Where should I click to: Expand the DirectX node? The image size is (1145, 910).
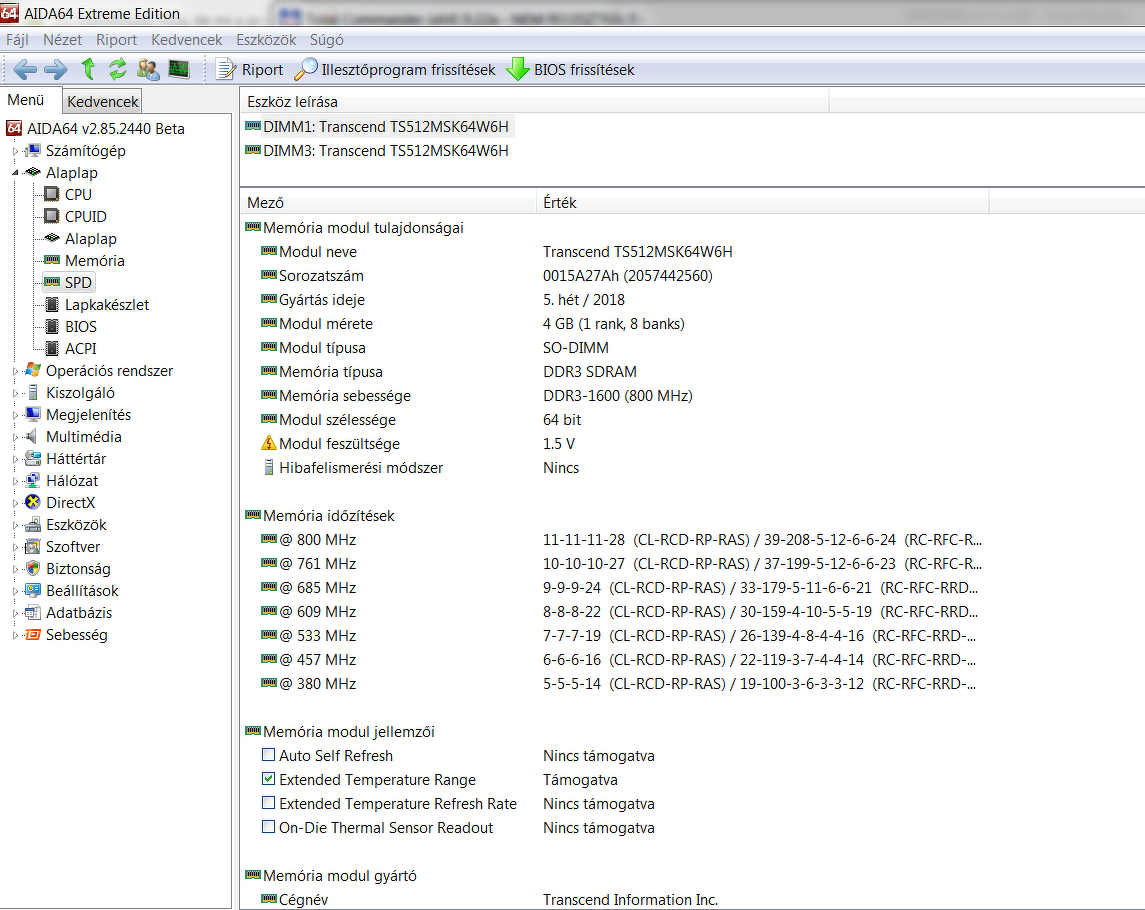15,503
